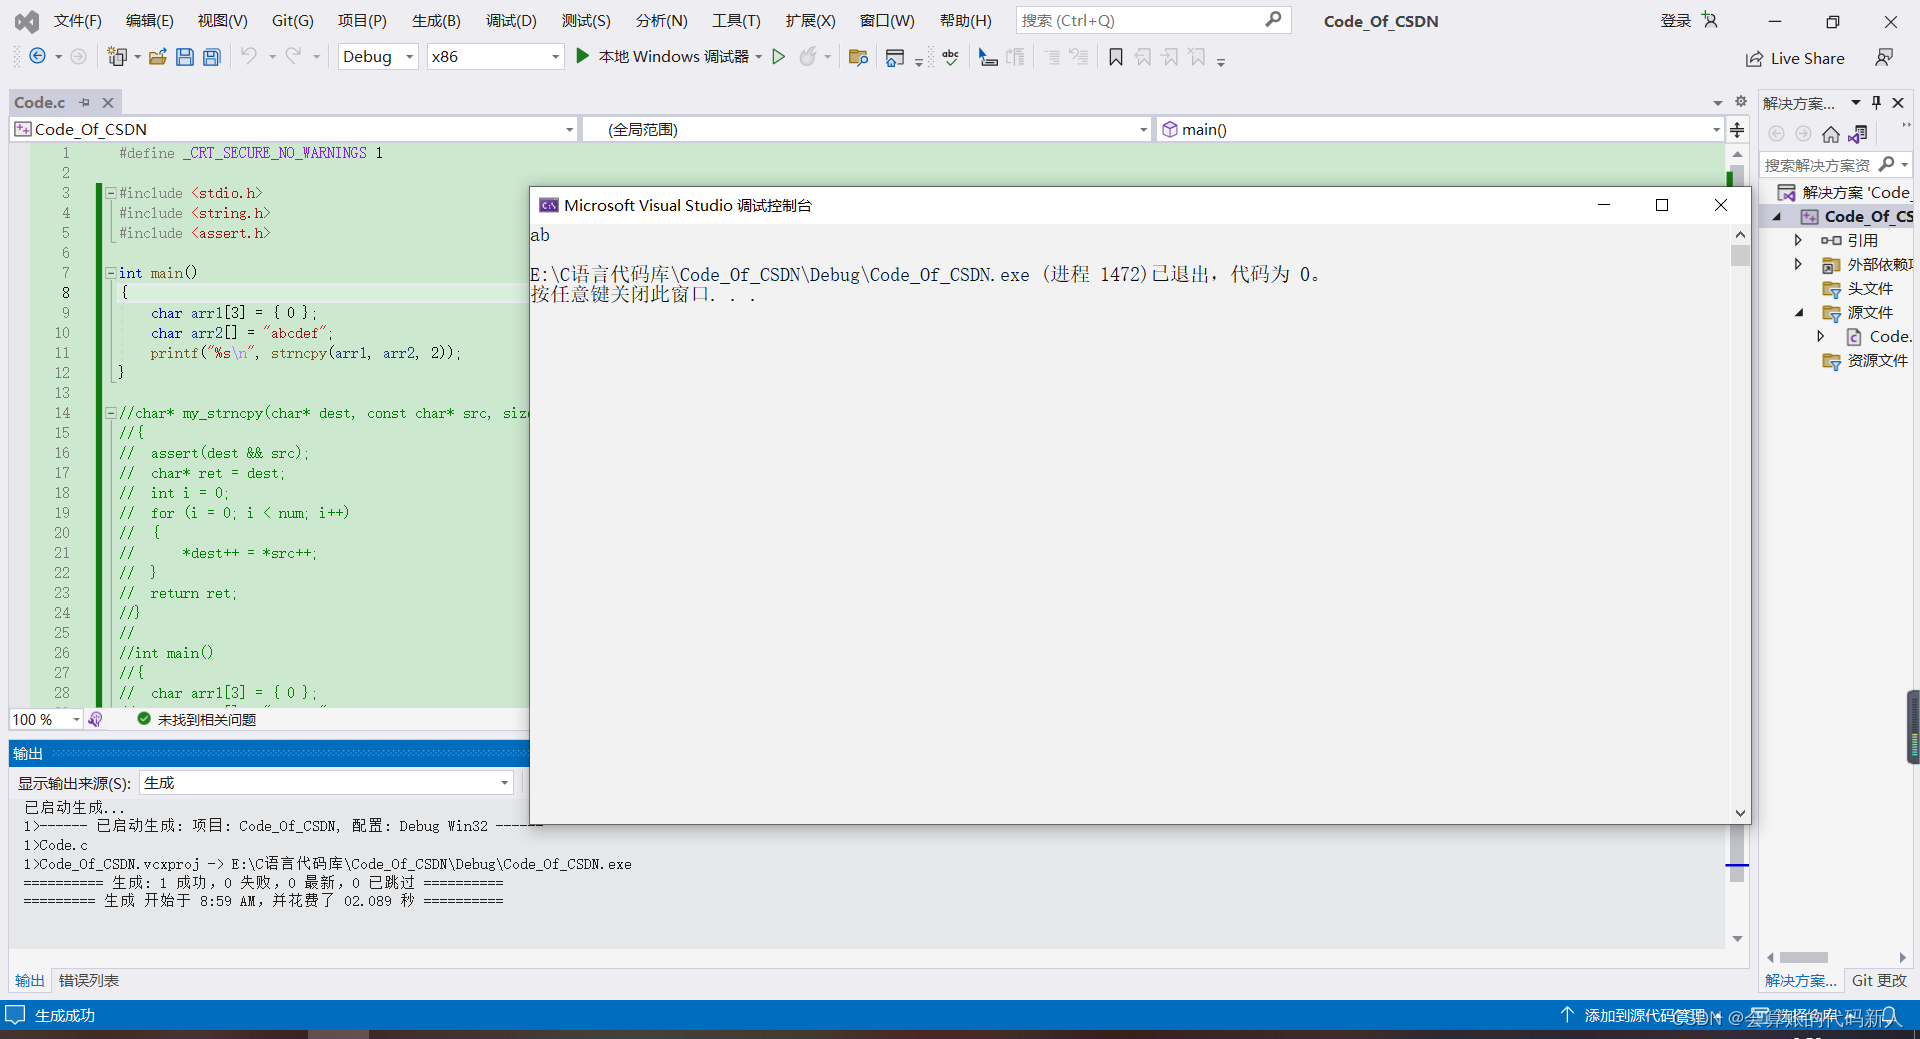The height and width of the screenshot is (1039, 1920).
Task: Click debug console vertical scrollbar down arrow
Action: [x=1740, y=813]
